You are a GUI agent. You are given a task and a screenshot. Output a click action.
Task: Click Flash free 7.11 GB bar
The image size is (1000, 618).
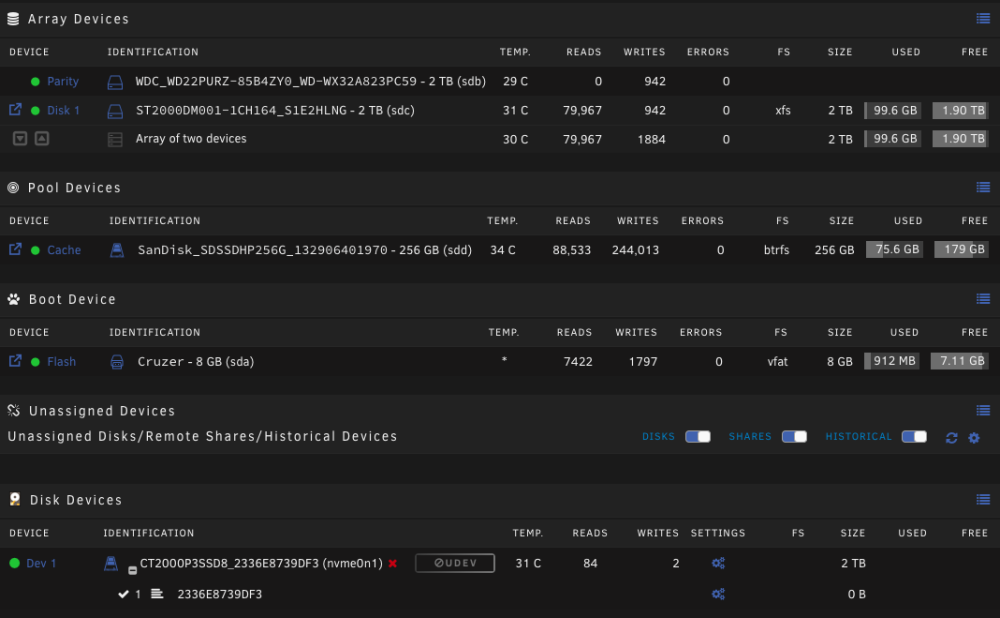pyautogui.click(x=960, y=361)
